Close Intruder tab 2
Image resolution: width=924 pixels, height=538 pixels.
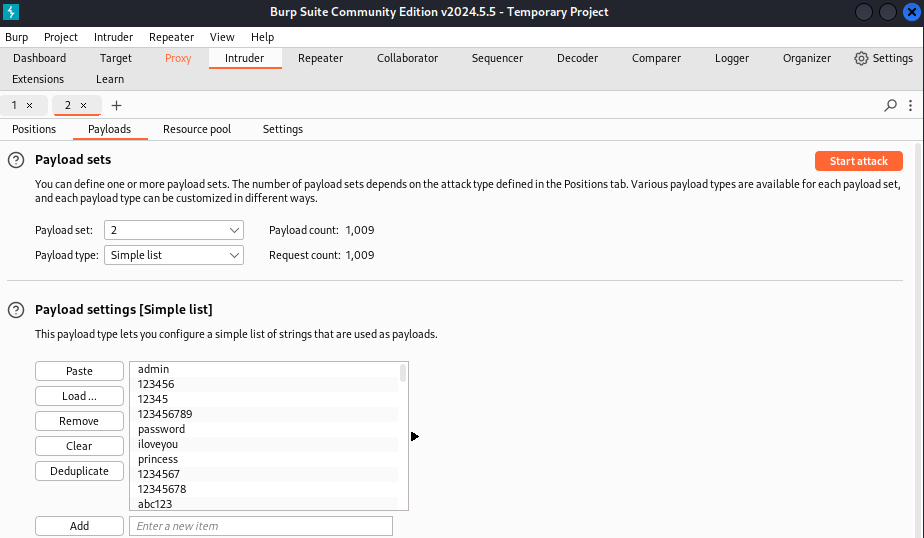tap(83, 105)
